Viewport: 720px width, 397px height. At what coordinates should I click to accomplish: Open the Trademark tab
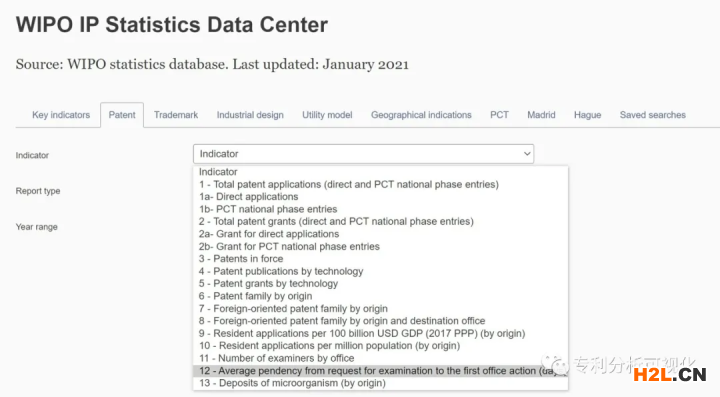pos(176,115)
